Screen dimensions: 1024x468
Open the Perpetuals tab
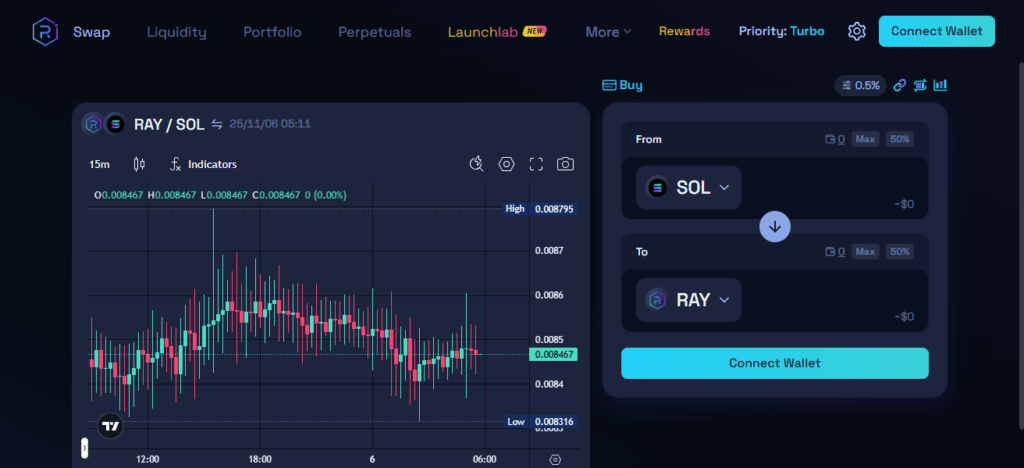(374, 31)
